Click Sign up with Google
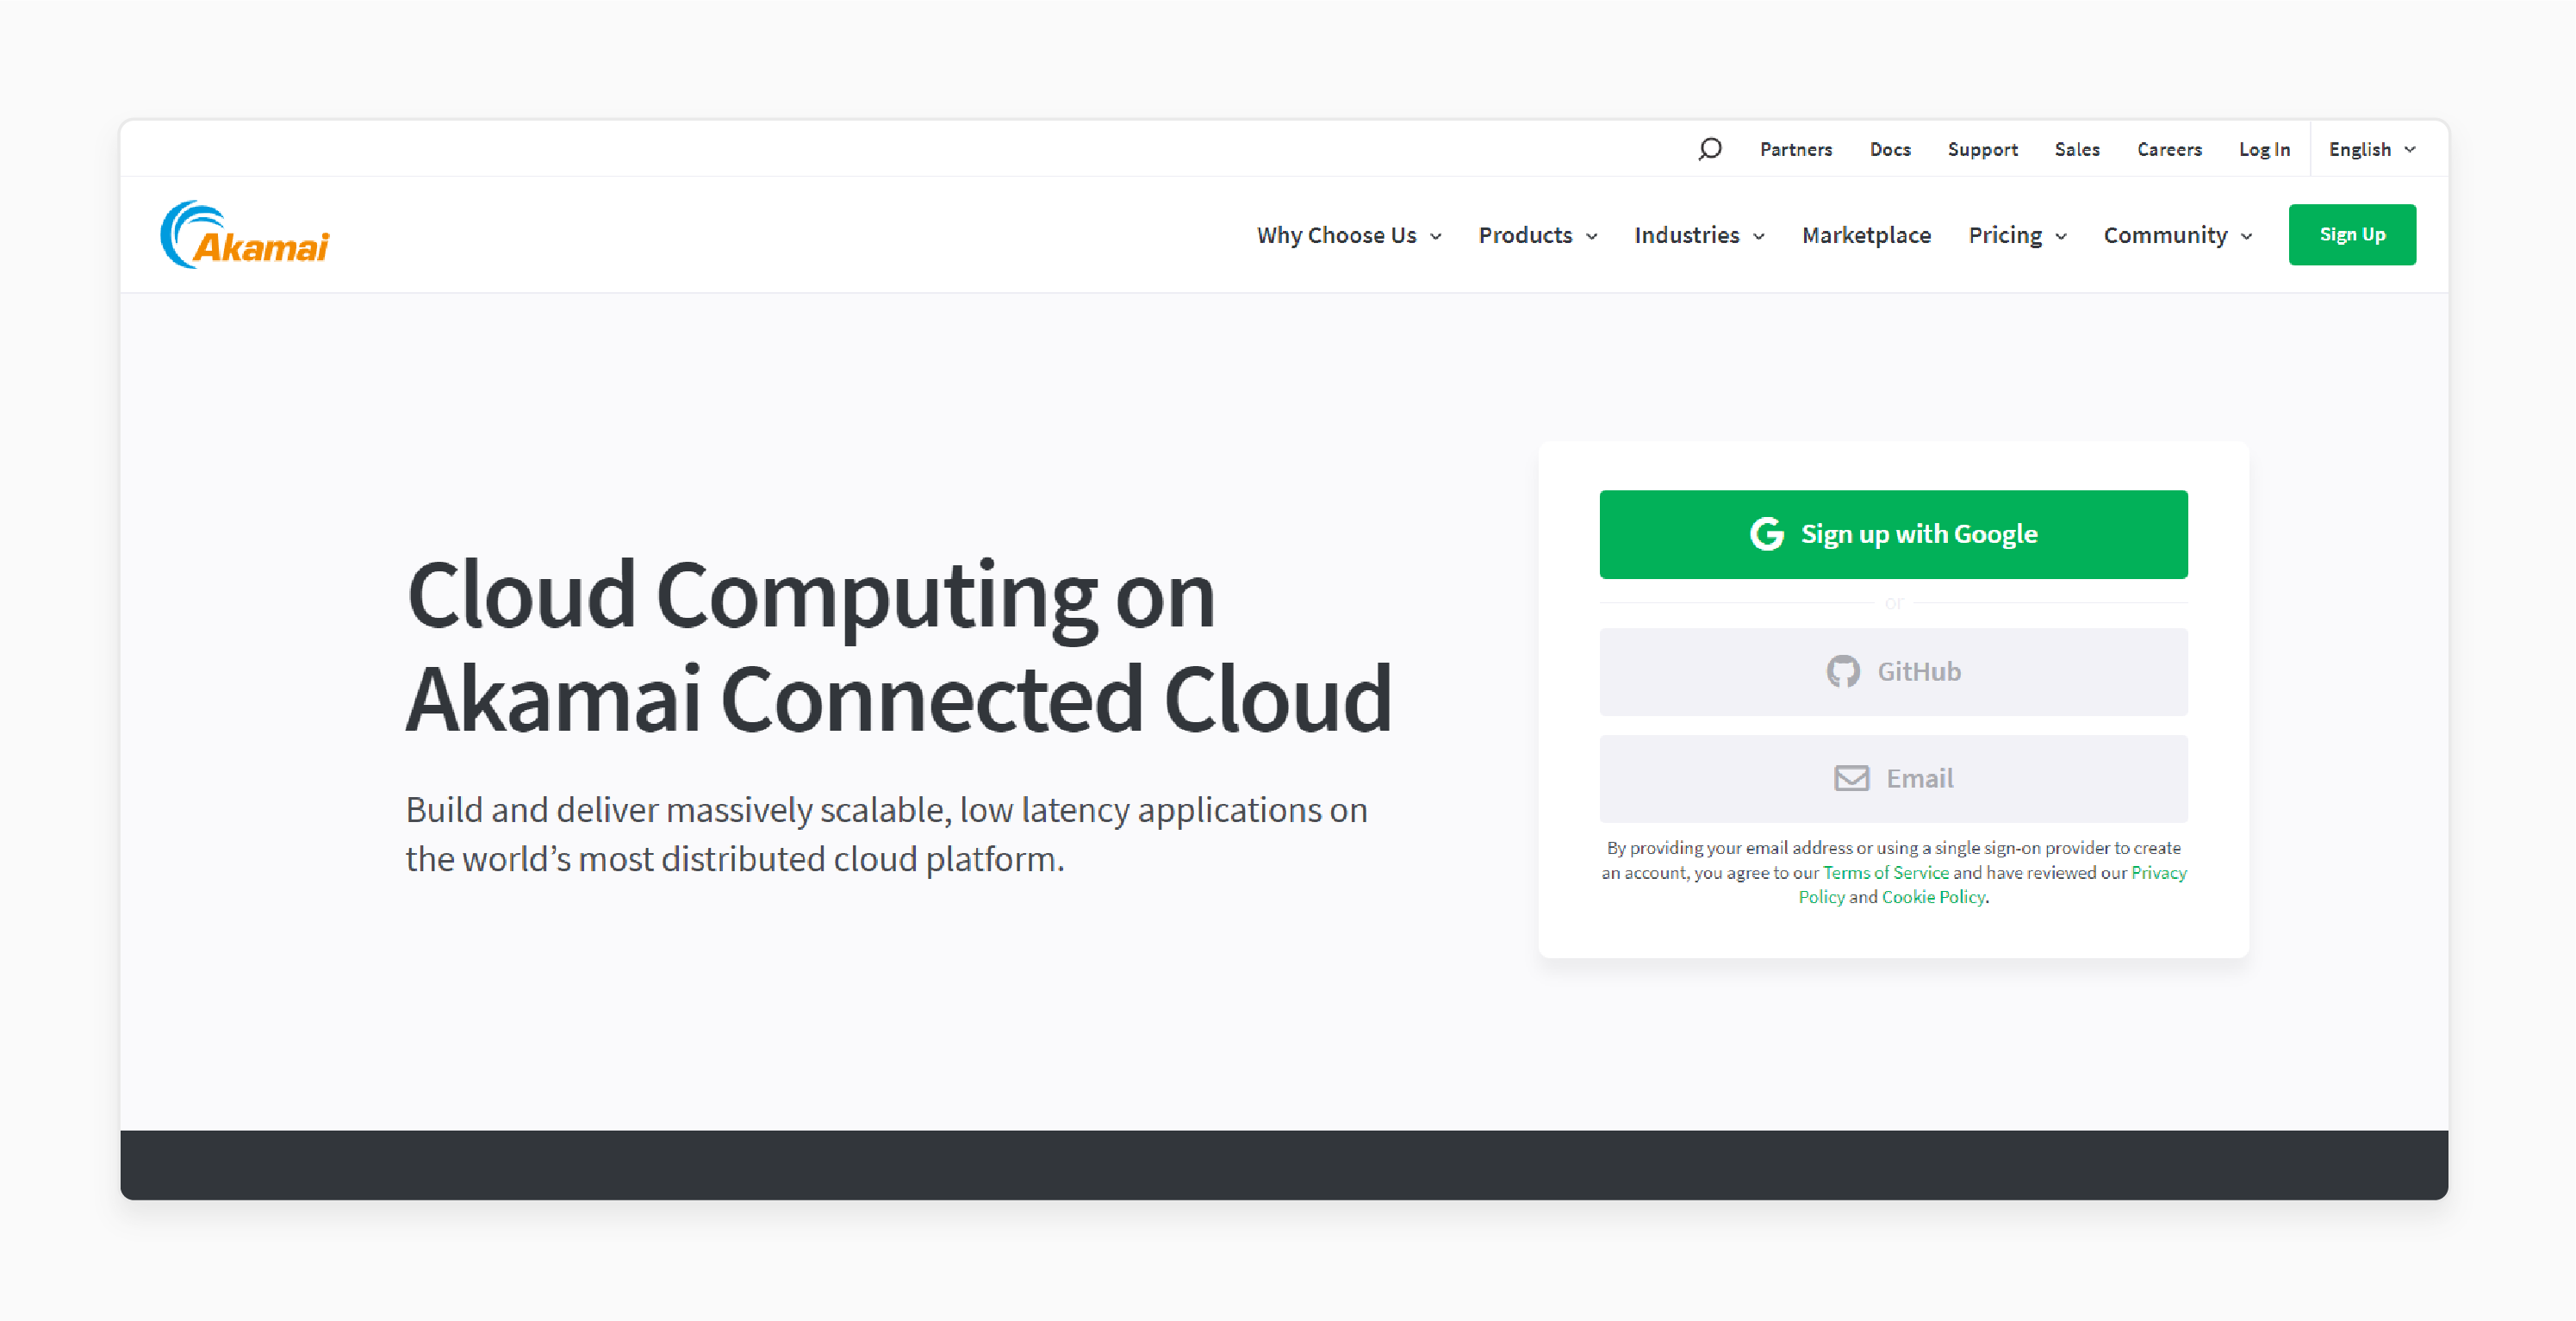This screenshot has width=2576, height=1321. 1893,534
